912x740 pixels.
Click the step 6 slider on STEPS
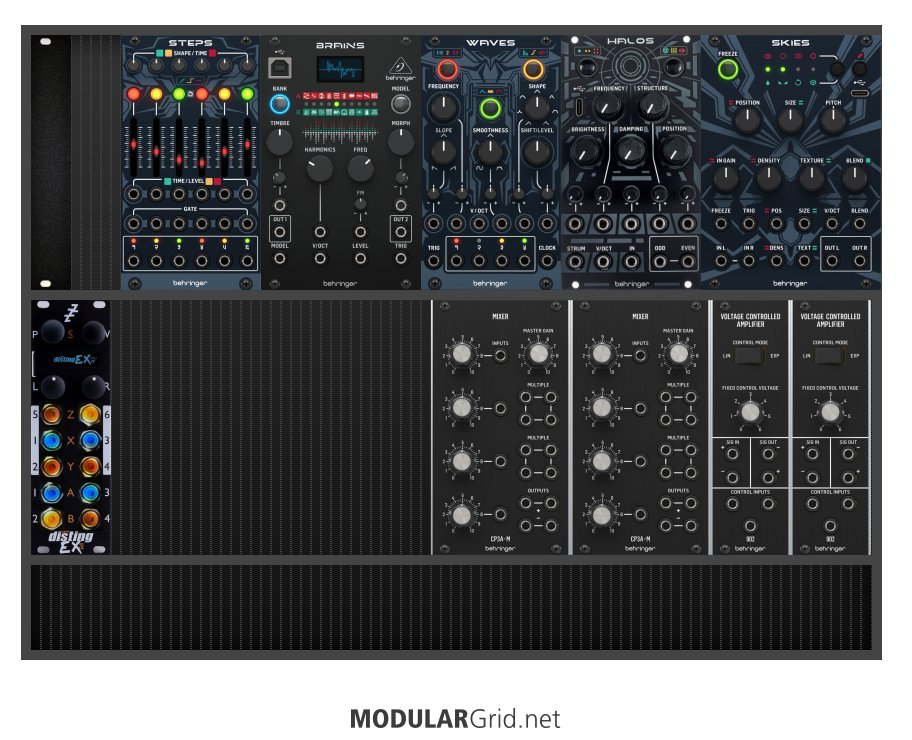click(247, 147)
